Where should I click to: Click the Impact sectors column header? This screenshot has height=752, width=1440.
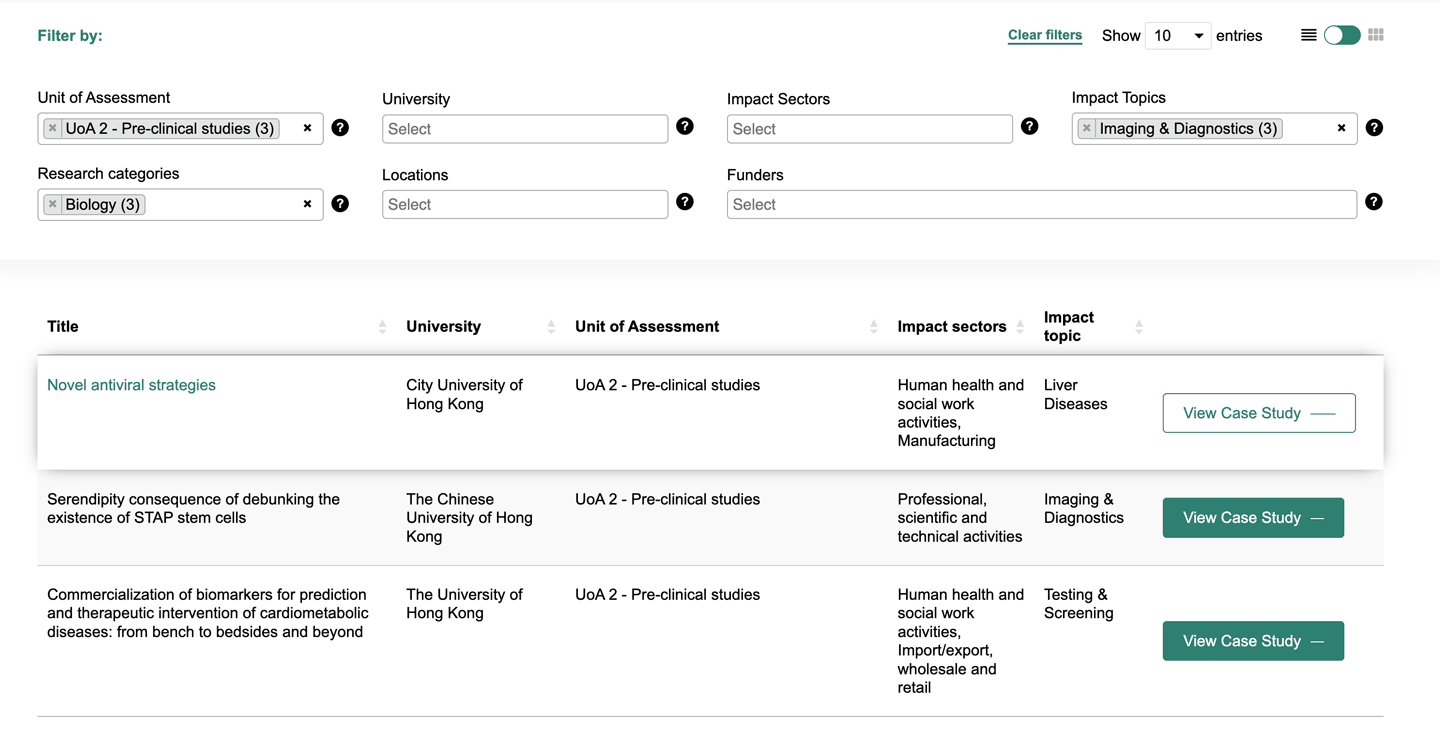pyautogui.click(x=952, y=327)
